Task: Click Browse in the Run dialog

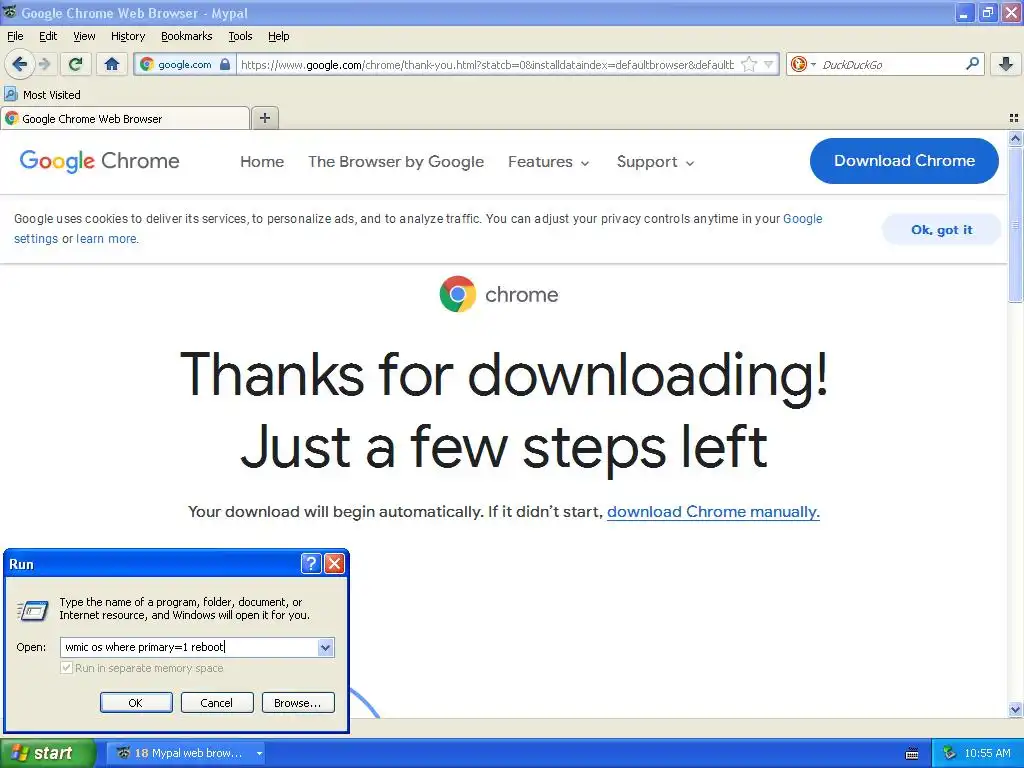Action: 298,703
